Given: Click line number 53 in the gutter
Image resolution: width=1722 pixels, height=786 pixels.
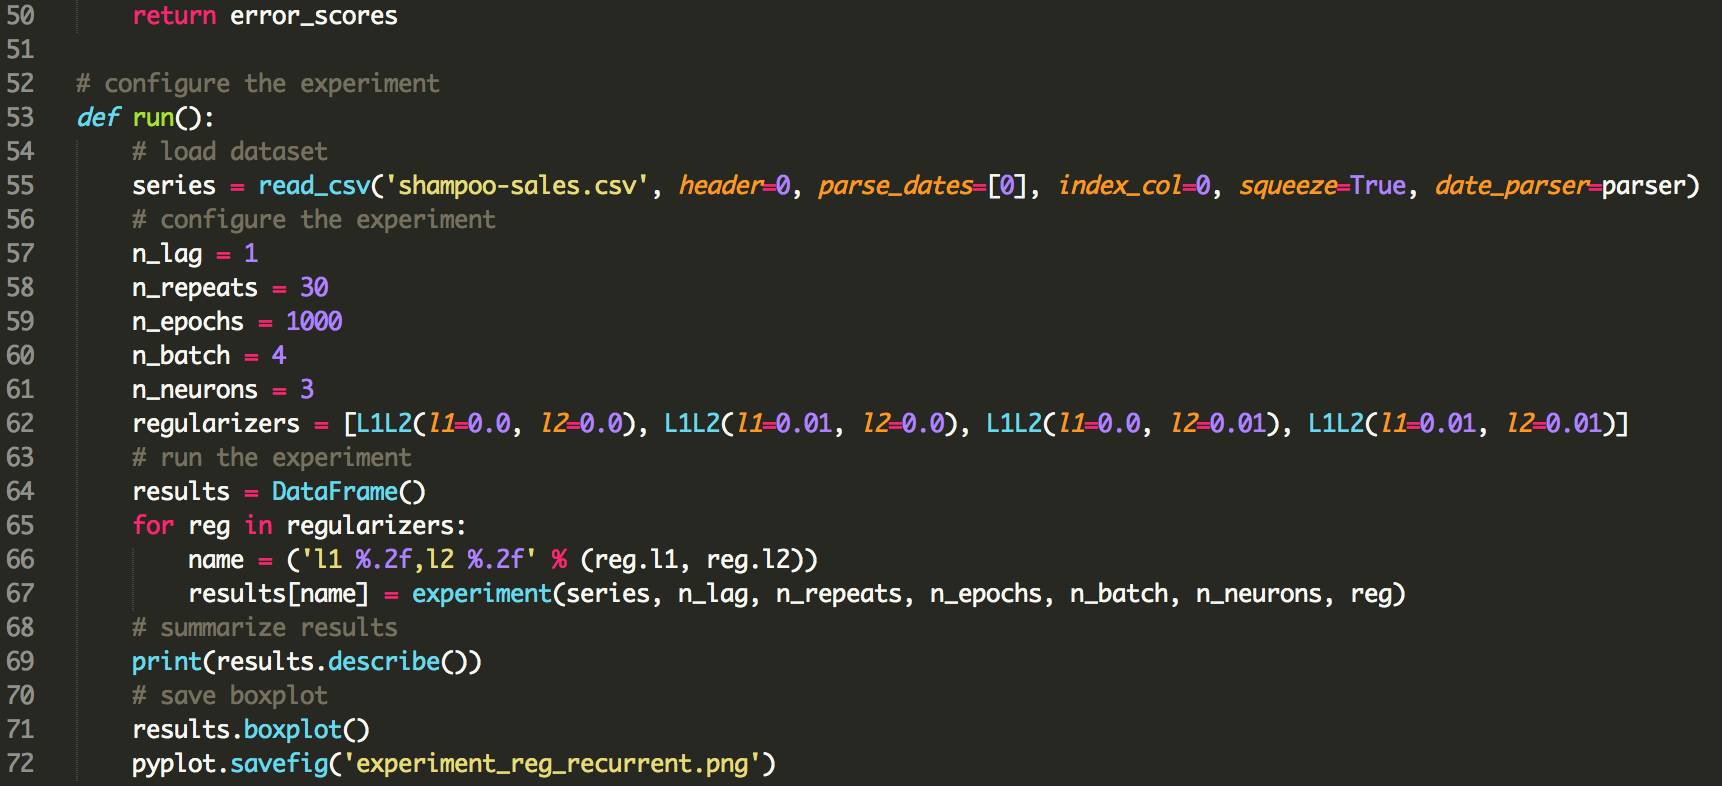Looking at the screenshot, I should [20, 118].
